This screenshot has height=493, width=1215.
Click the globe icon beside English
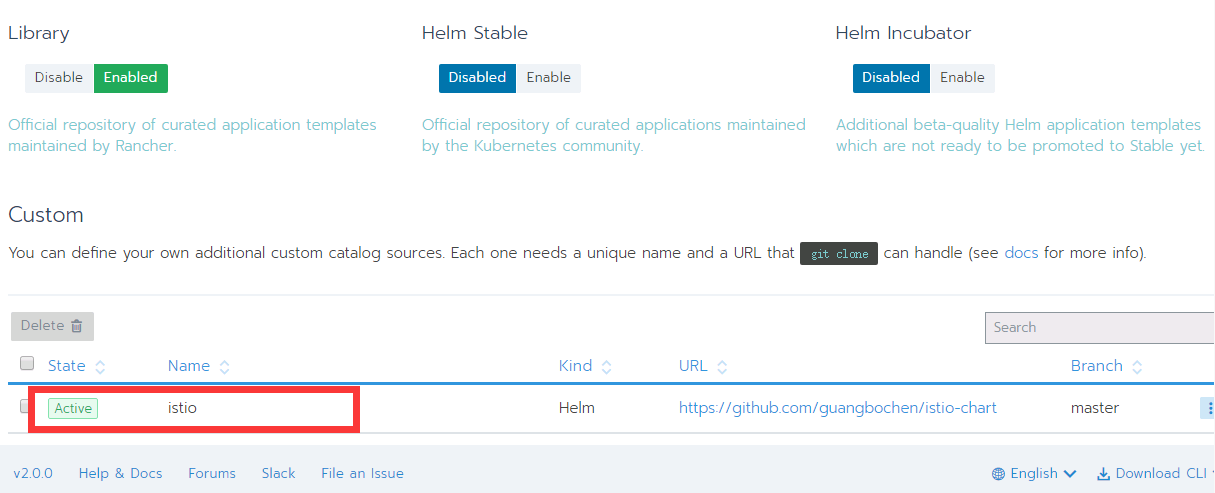(x=998, y=474)
